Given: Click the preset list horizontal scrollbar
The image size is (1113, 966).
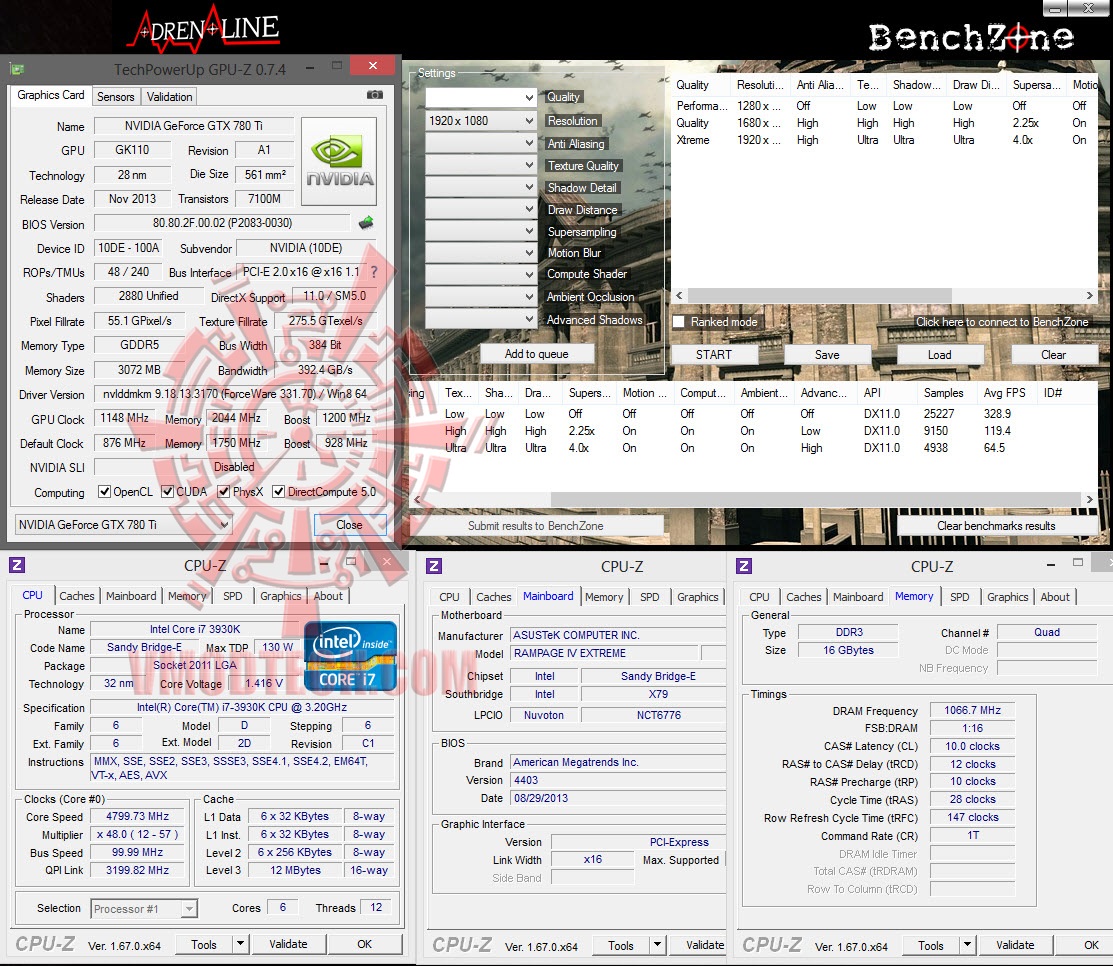Looking at the screenshot, I should (820, 295).
